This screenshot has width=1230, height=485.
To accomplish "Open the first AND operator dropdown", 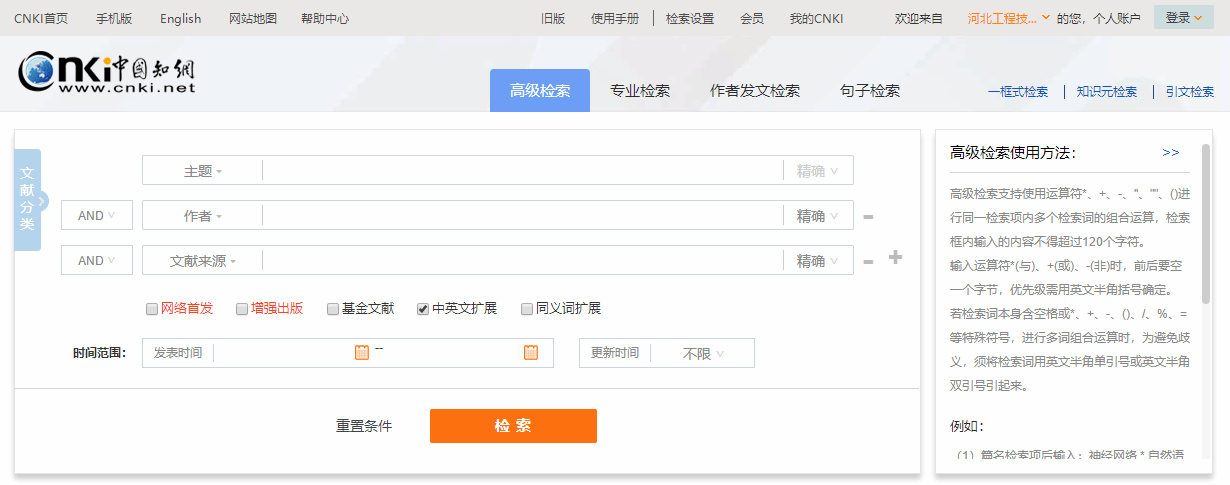I will pyautogui.click(x=97, y=215).
